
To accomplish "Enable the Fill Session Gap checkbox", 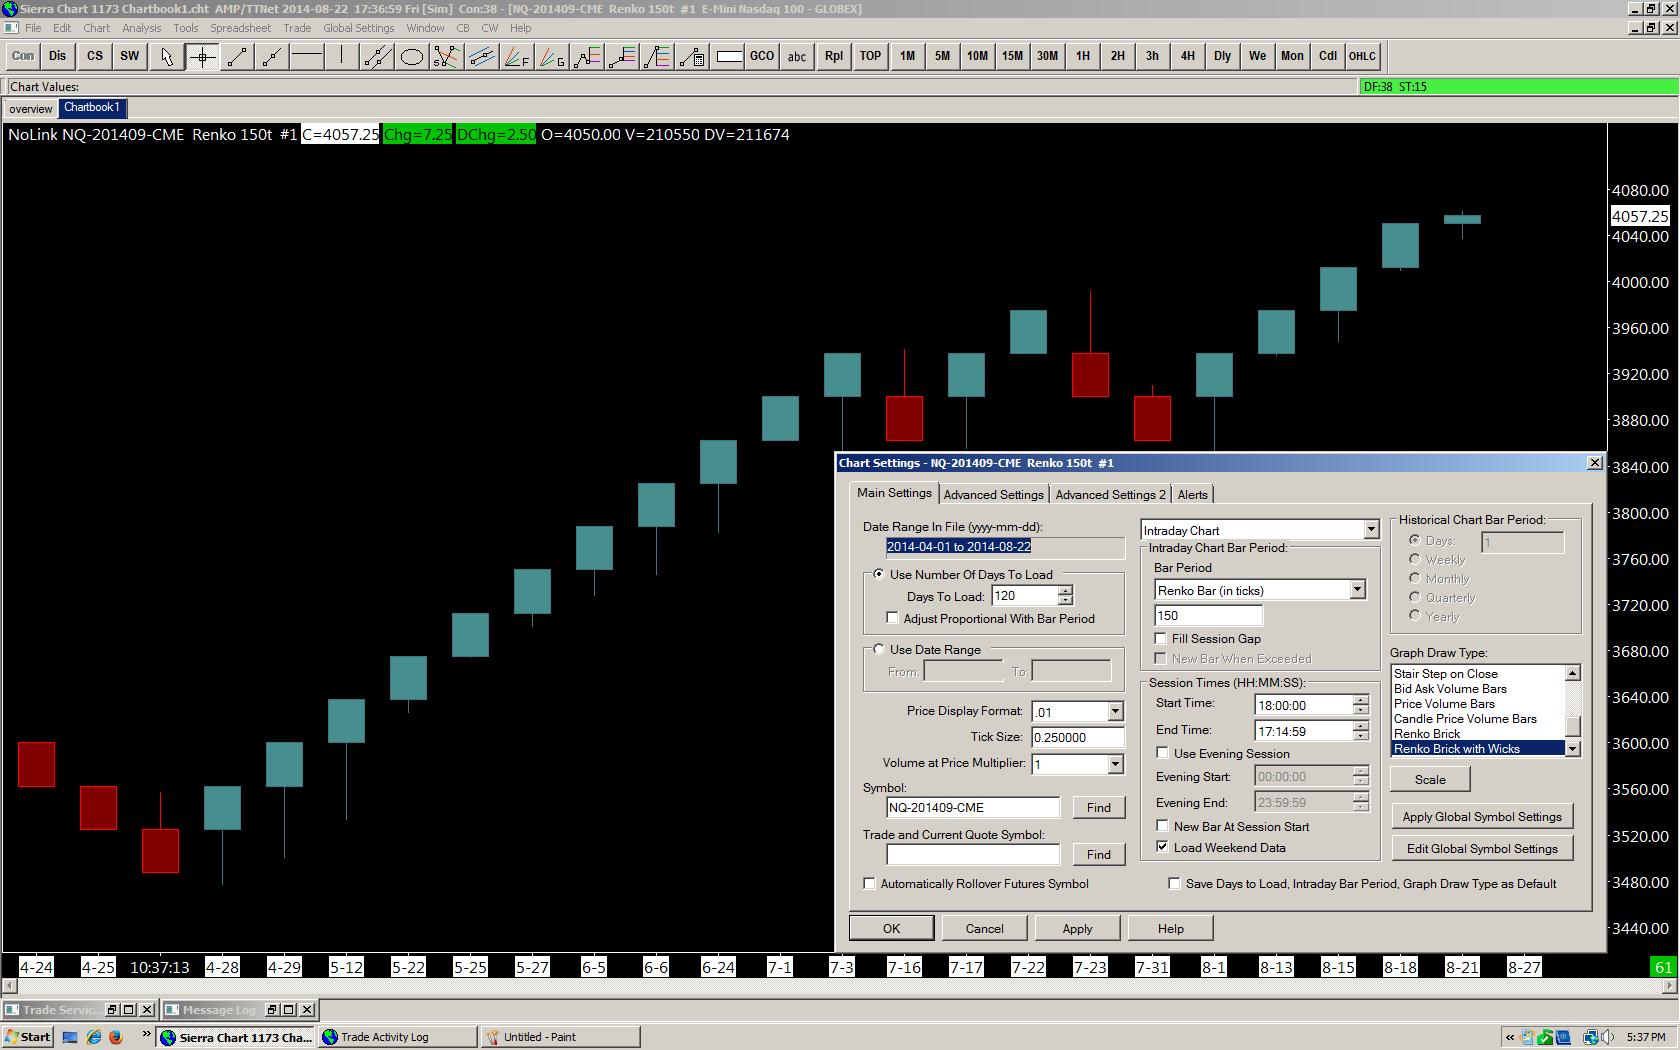I will pos(1161,639).
